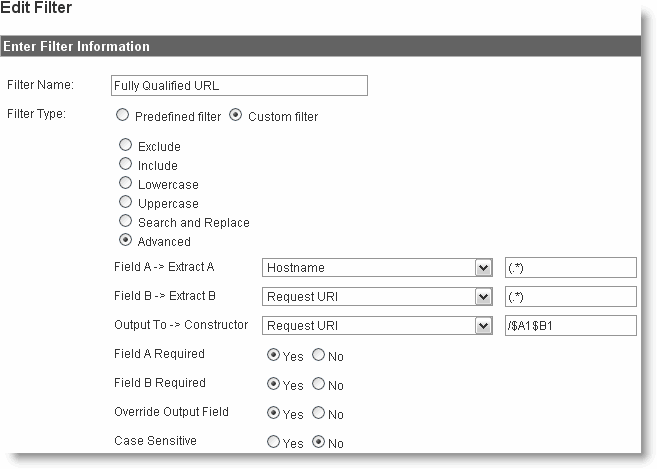
Task: Set Override Output Field to No
Action: point(318,413)
